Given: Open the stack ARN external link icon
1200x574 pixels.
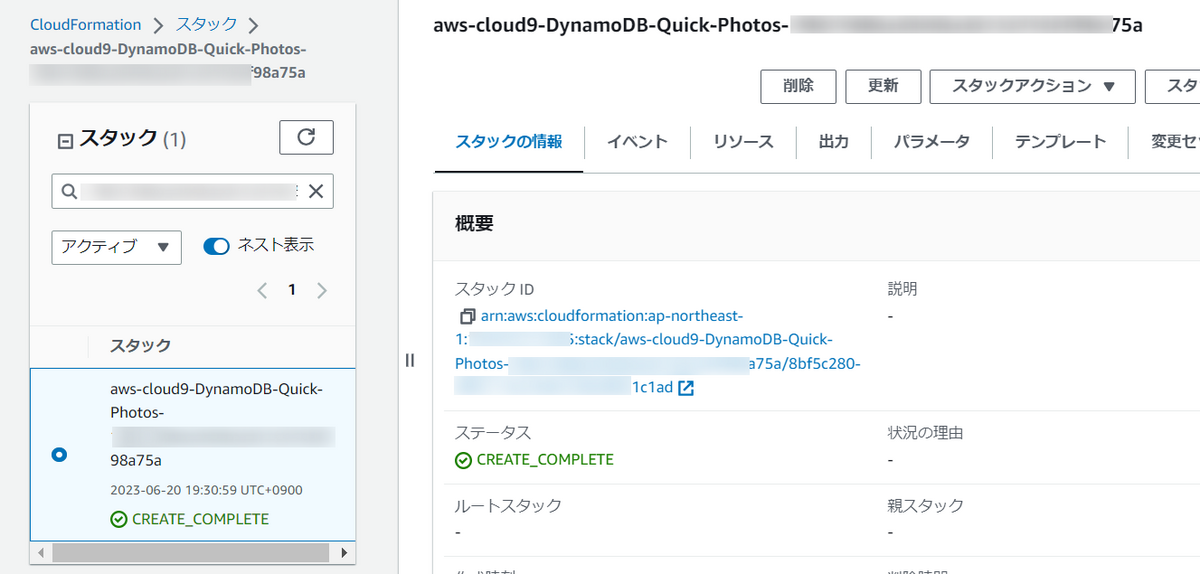Looking at the screenshot, I should 686,388.
